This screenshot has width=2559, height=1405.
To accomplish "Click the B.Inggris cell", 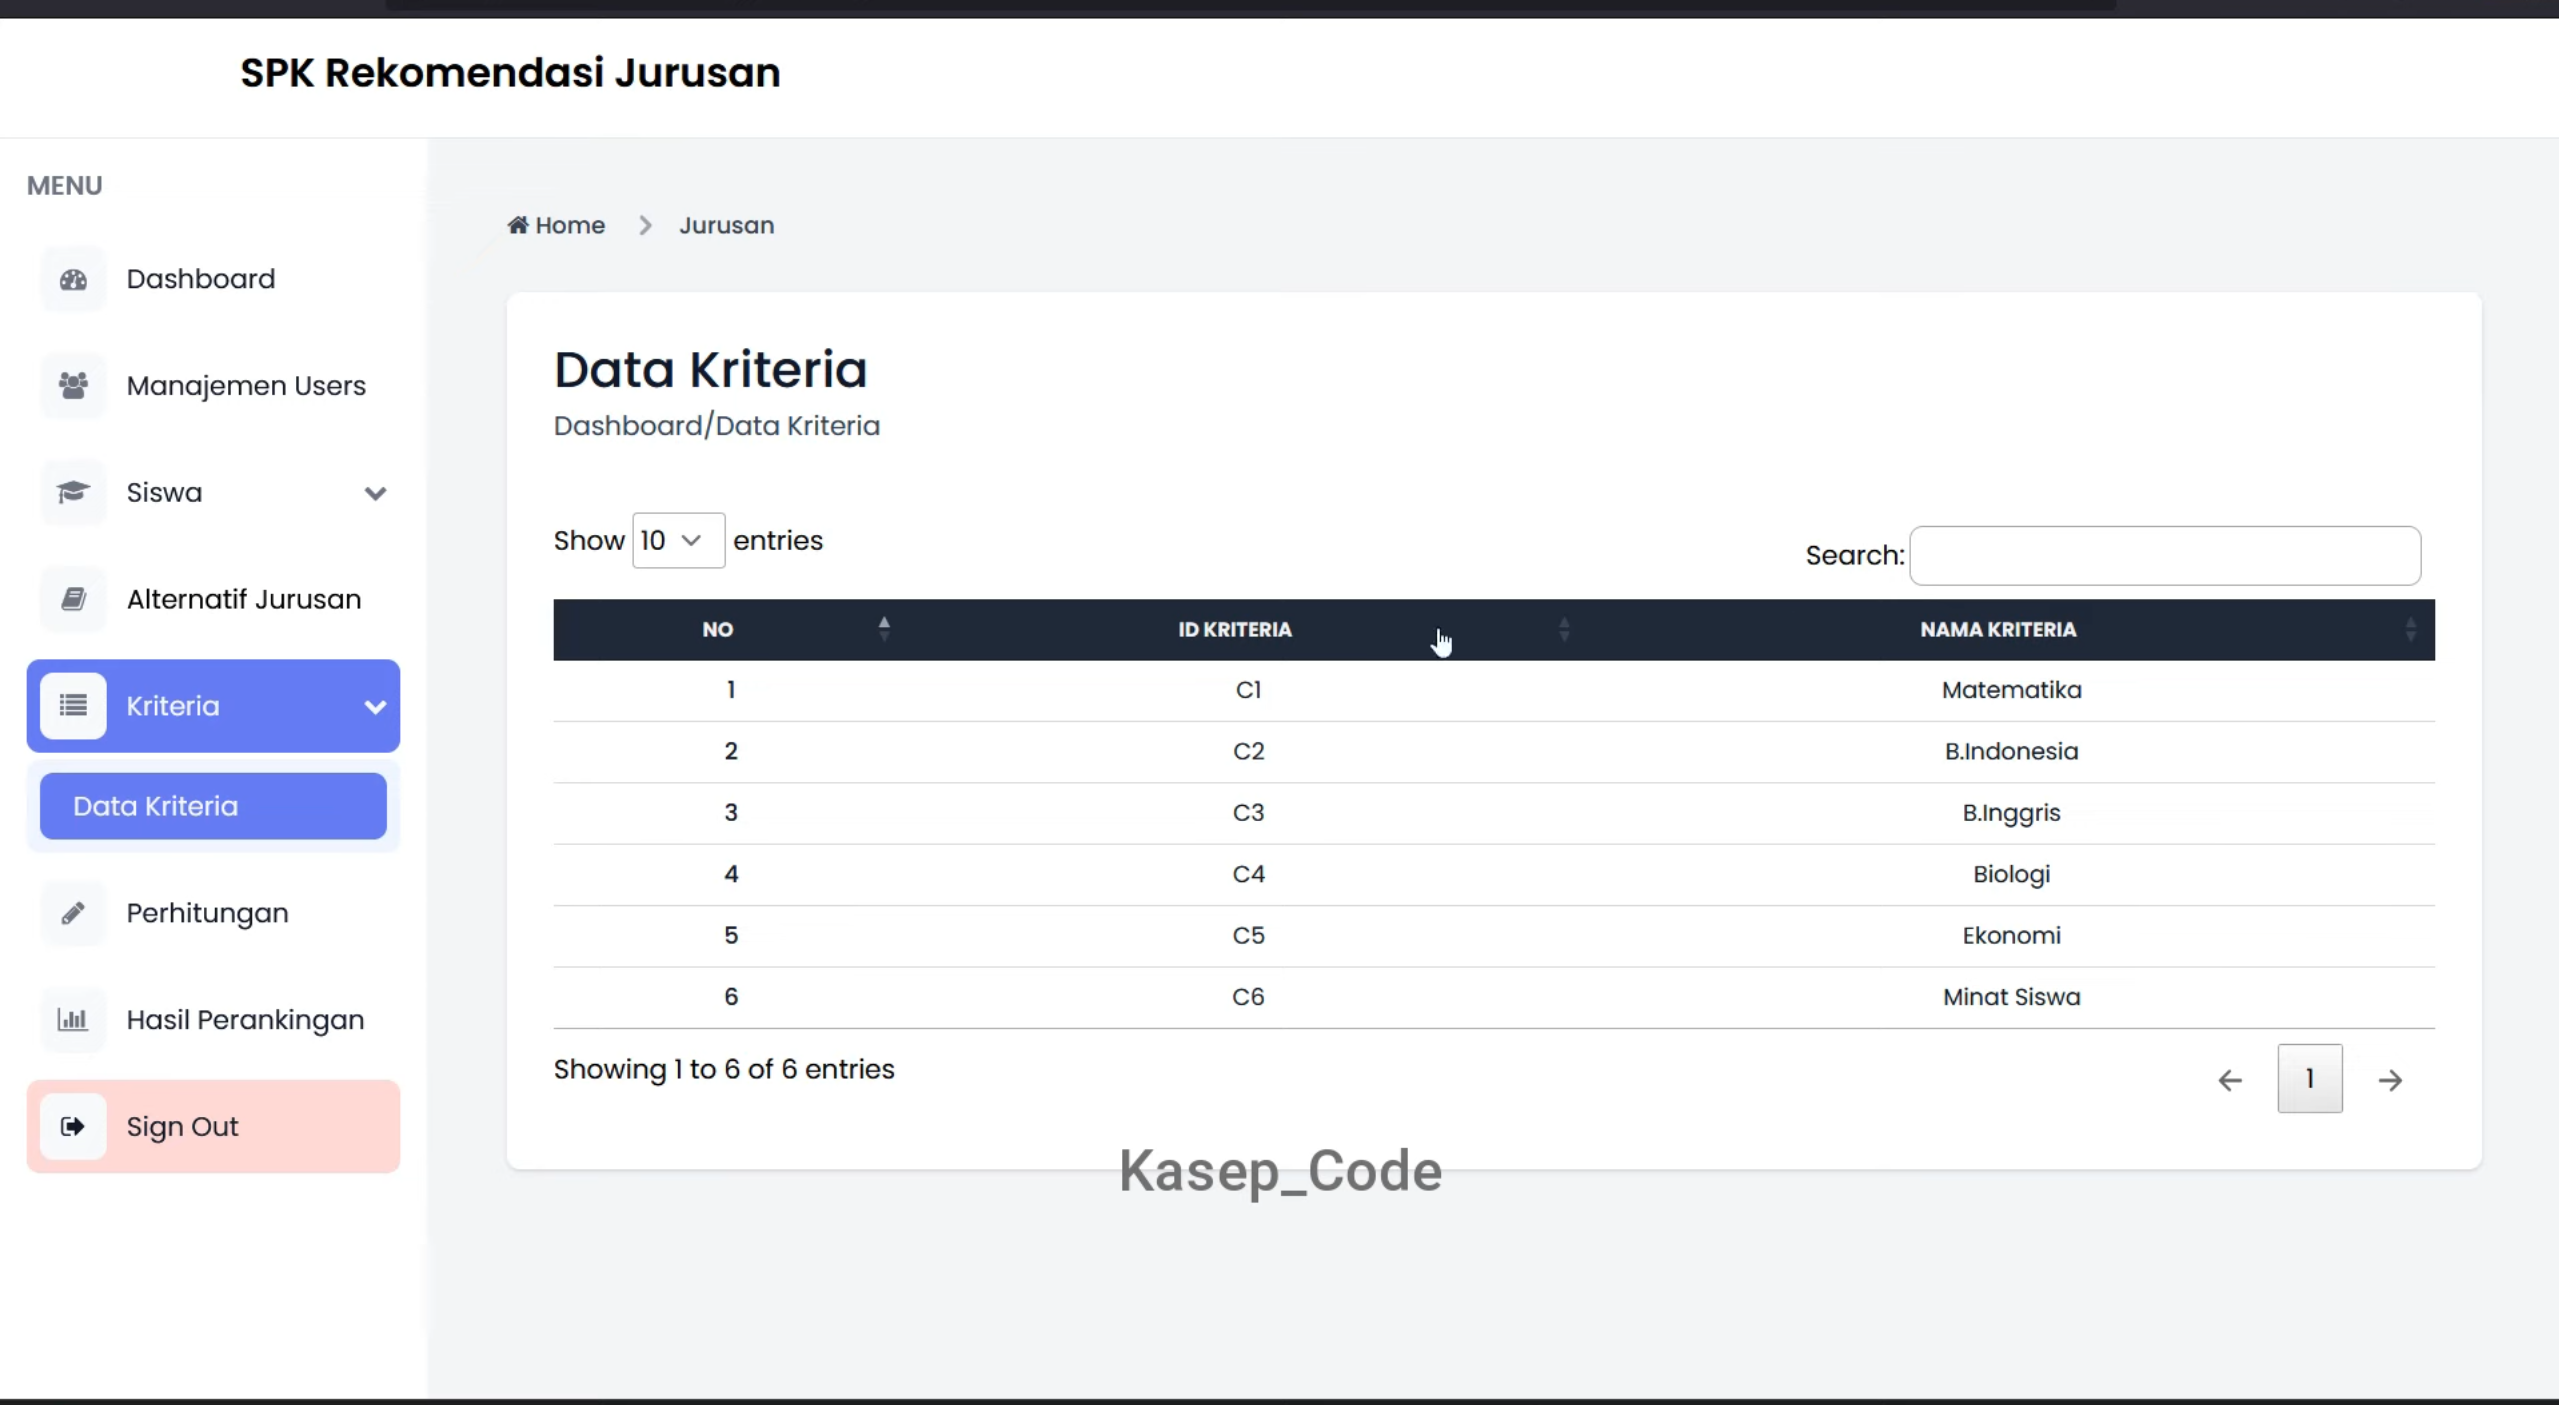I will point(2011,813).
